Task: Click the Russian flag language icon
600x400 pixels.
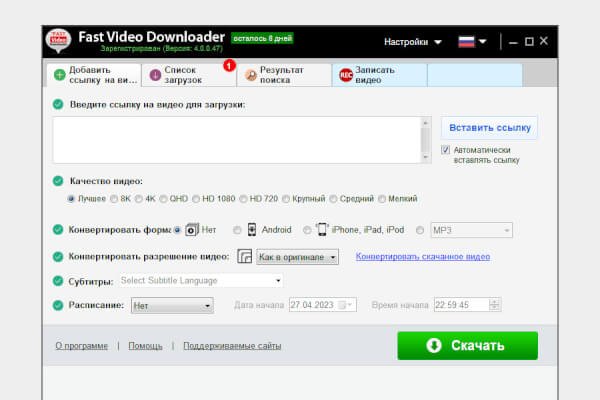Action: coord(466,41)
